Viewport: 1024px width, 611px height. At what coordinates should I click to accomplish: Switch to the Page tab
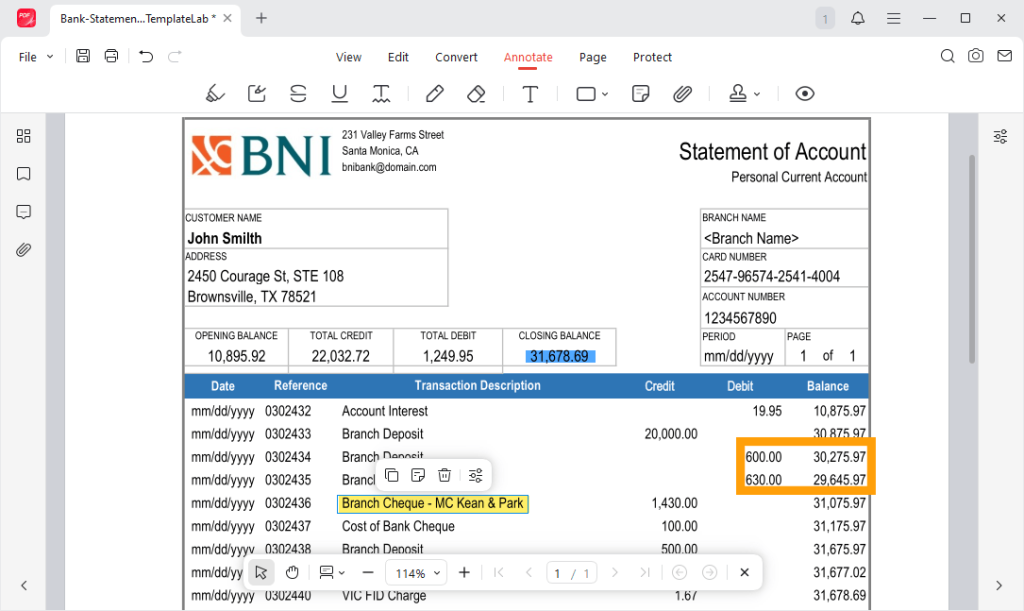click(x=593, y=57)
